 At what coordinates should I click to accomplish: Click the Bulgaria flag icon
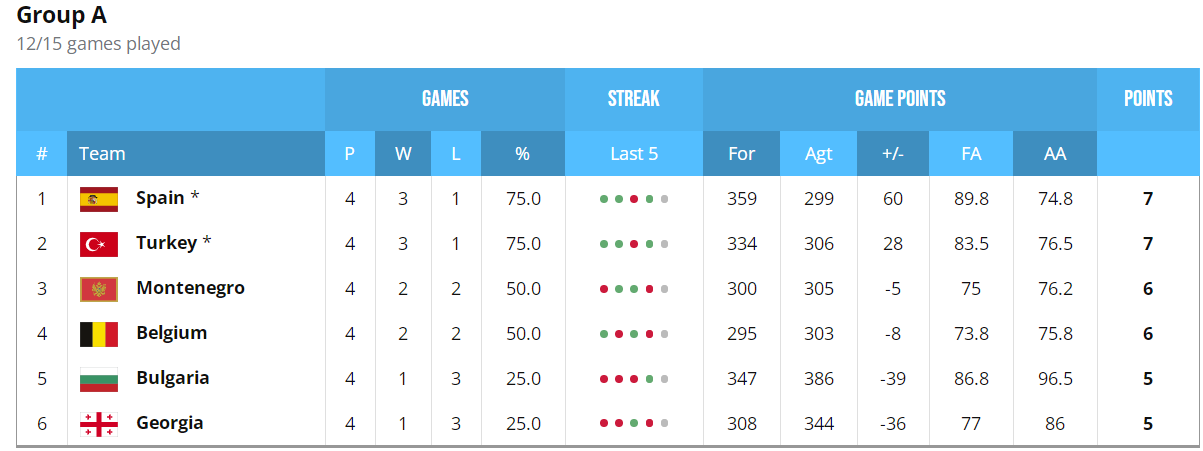click(x=99, y=379)
